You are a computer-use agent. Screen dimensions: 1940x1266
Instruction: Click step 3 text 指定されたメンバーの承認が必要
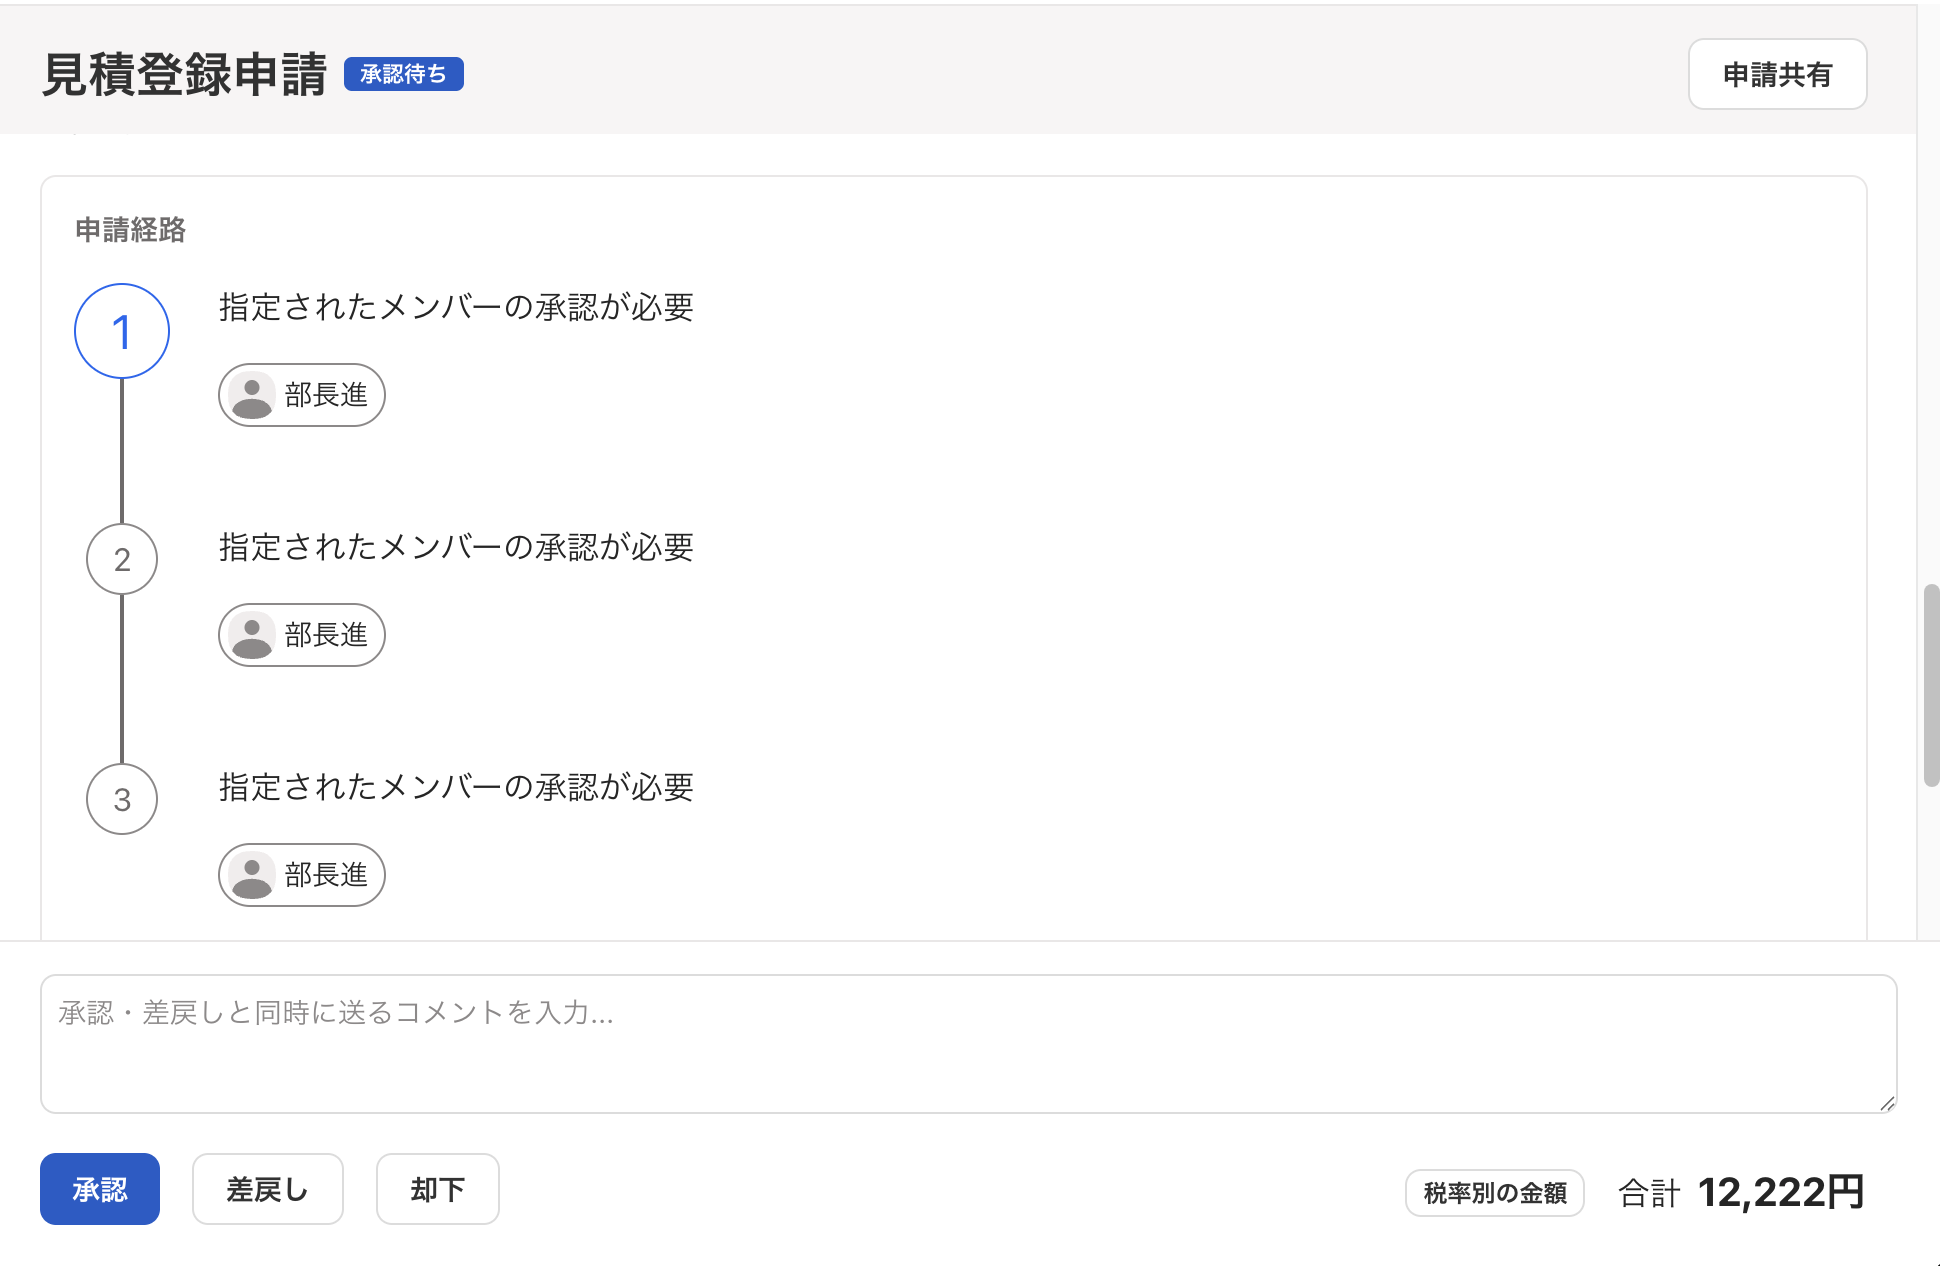pyautogui.click(x=456, y=787)
